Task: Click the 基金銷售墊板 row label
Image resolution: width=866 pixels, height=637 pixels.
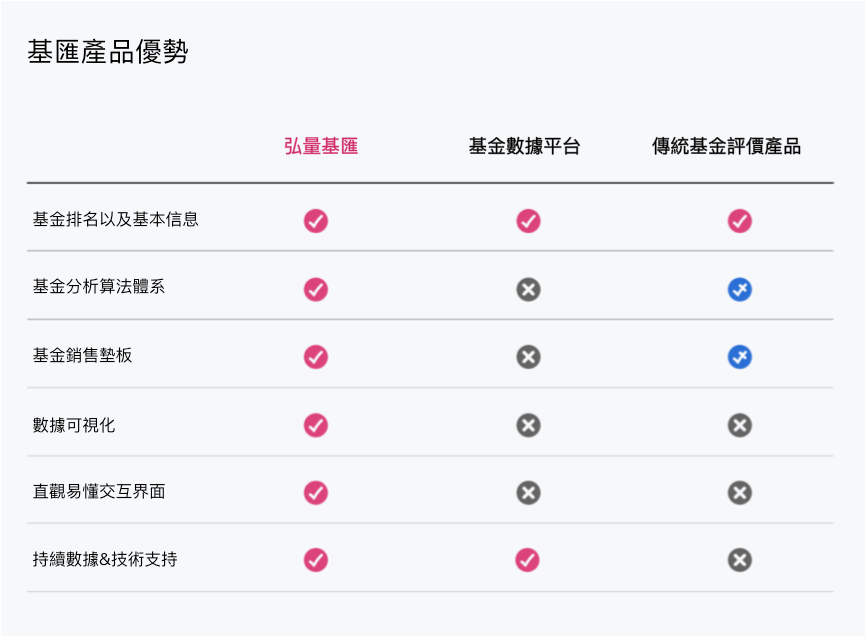Action: coord(82,355)
